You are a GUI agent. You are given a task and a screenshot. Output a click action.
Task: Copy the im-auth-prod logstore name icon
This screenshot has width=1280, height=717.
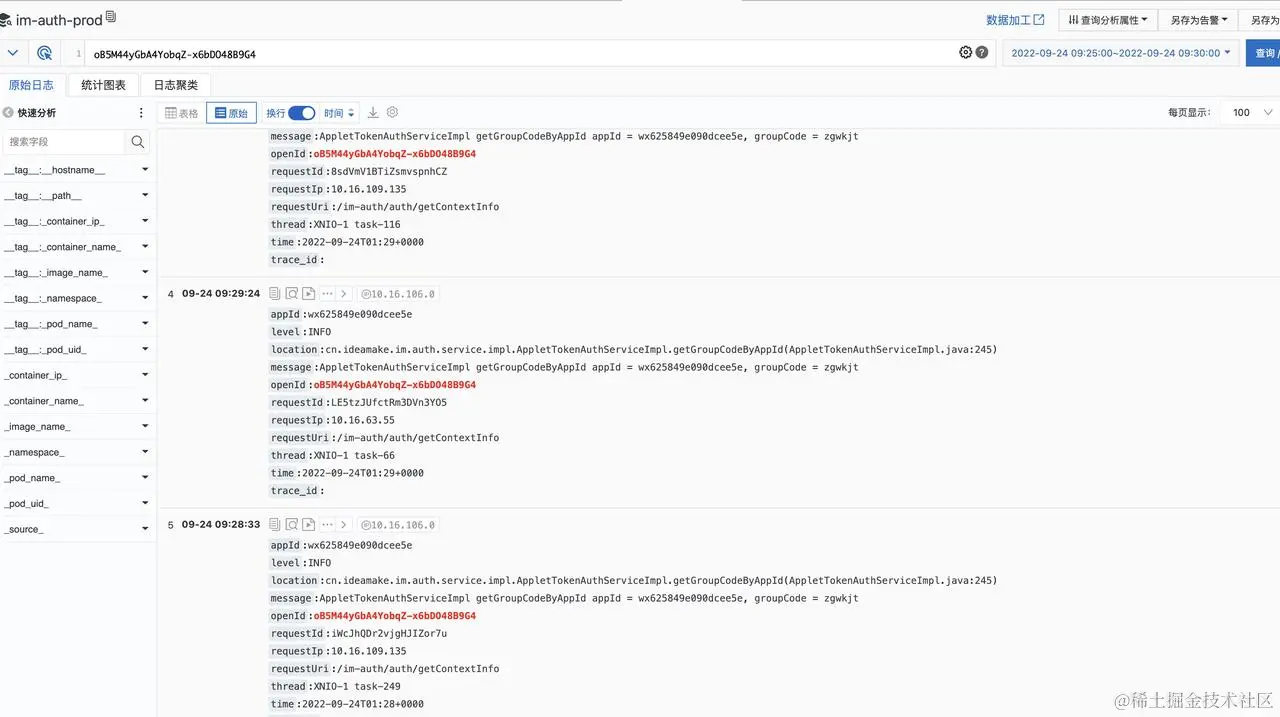111,17
